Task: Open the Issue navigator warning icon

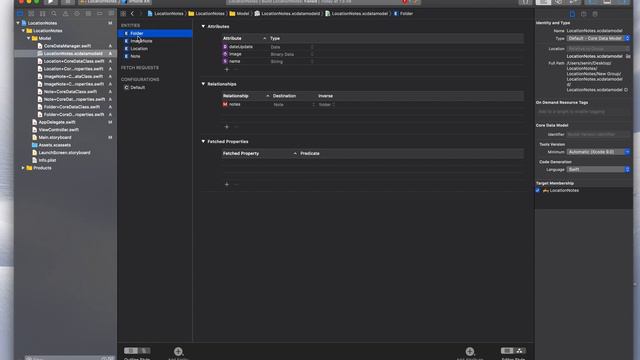Action: 65,13
